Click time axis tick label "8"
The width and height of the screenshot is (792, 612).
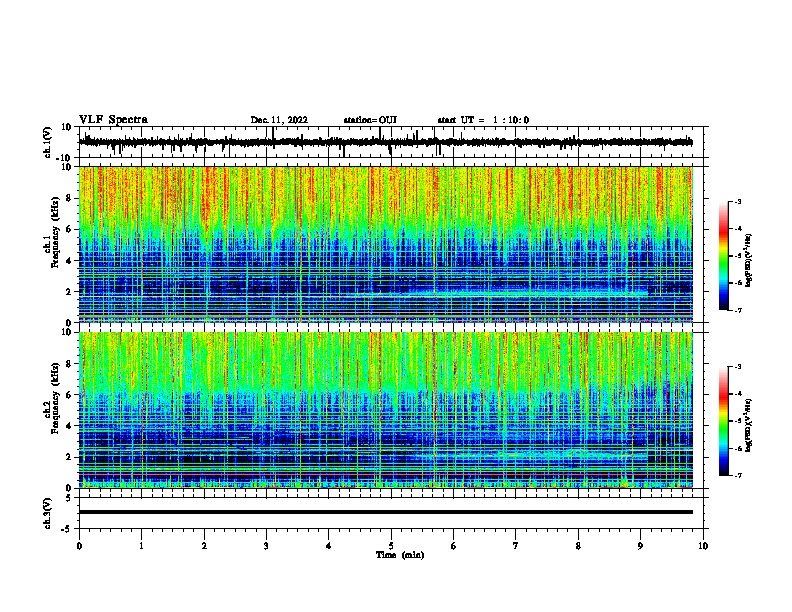[x=578, y=546]
